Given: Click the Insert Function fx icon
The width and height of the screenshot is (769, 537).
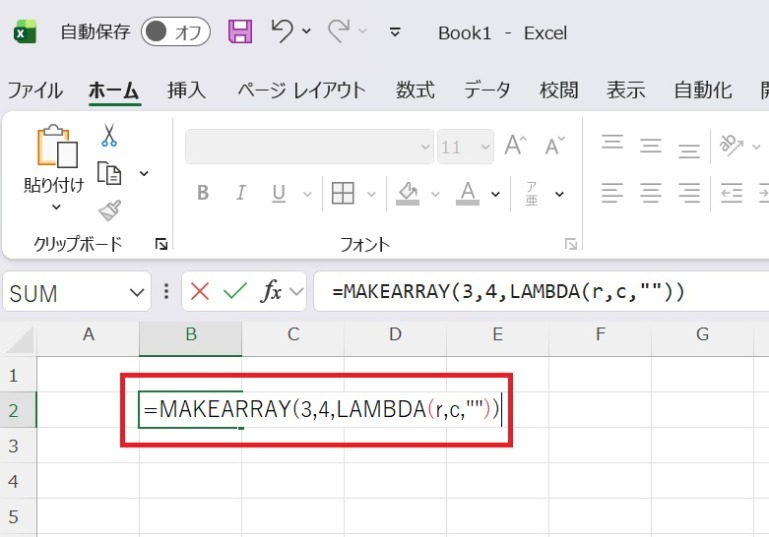Looking at the screenshot, I should point(272,291).
